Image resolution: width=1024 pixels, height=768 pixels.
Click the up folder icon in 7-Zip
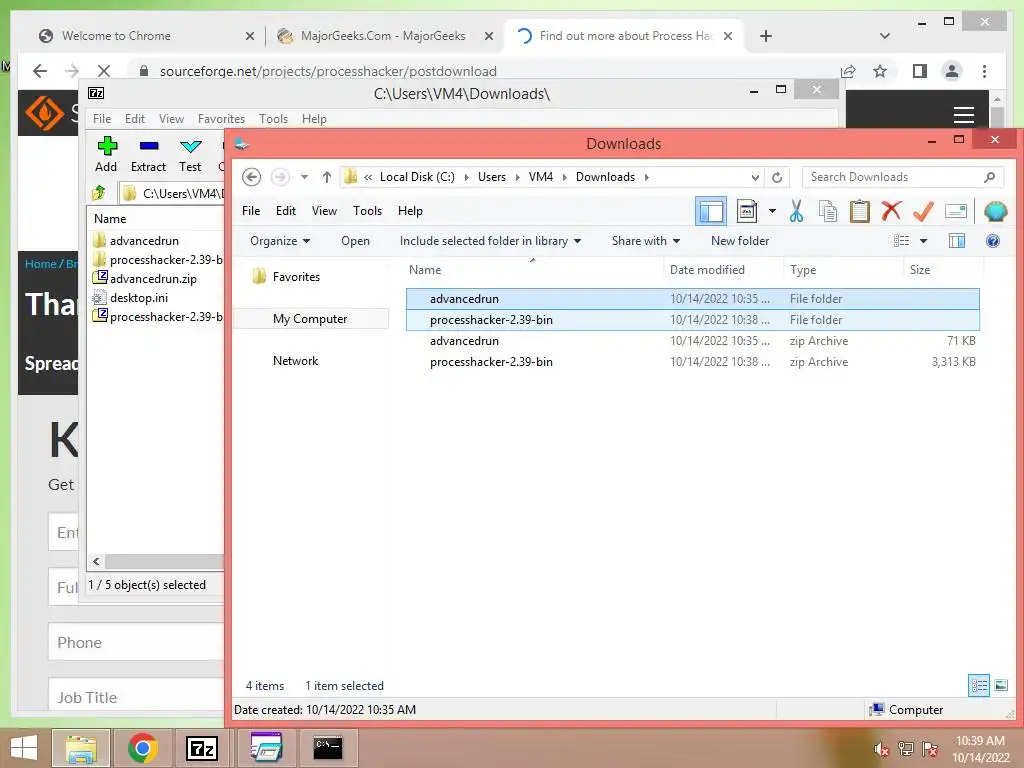point(99,193)
